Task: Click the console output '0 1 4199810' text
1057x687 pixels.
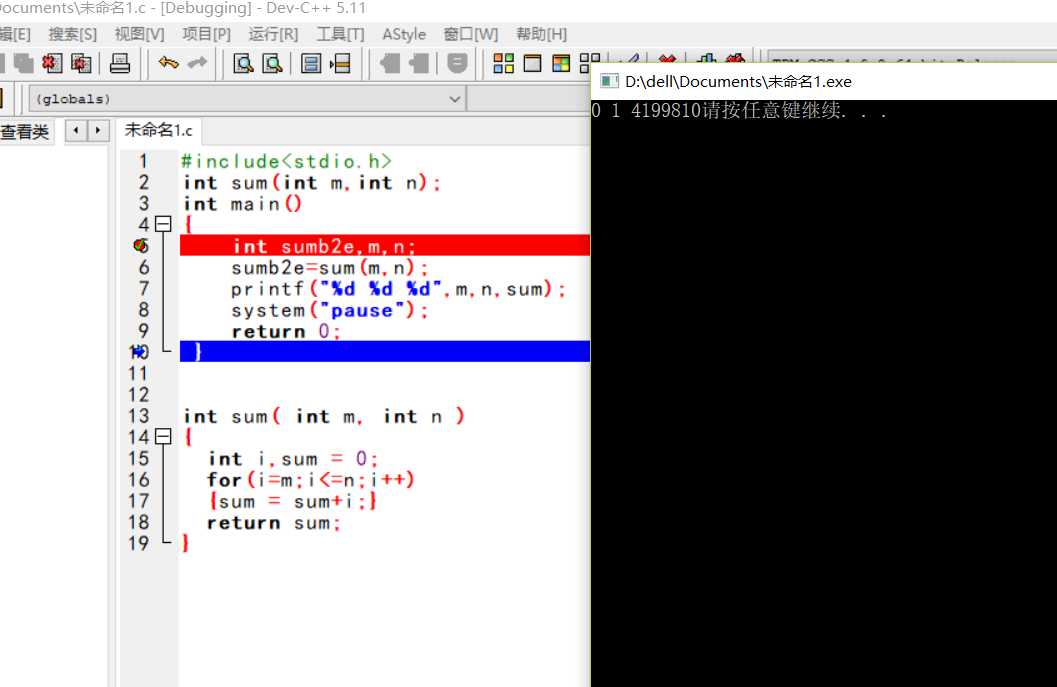Action: [646, 111]
